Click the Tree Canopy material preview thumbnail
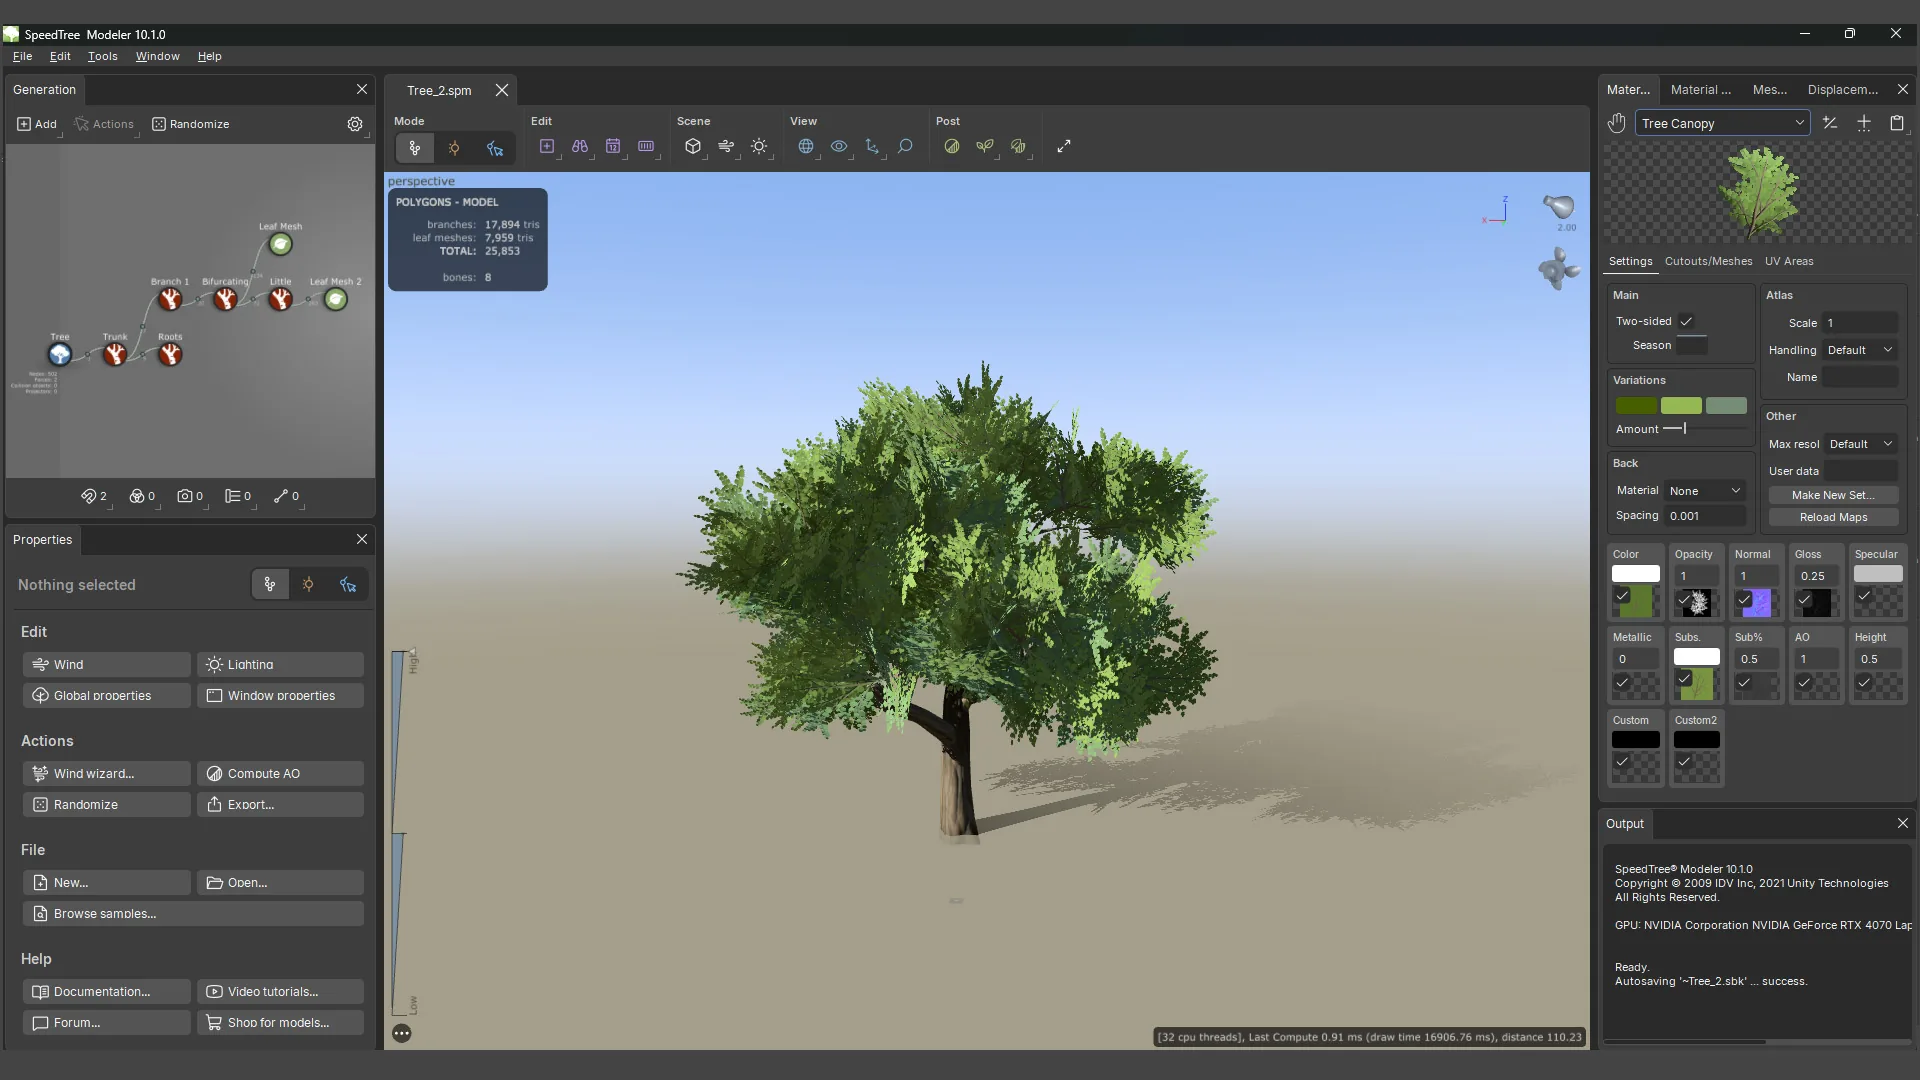 (1757, 192)
